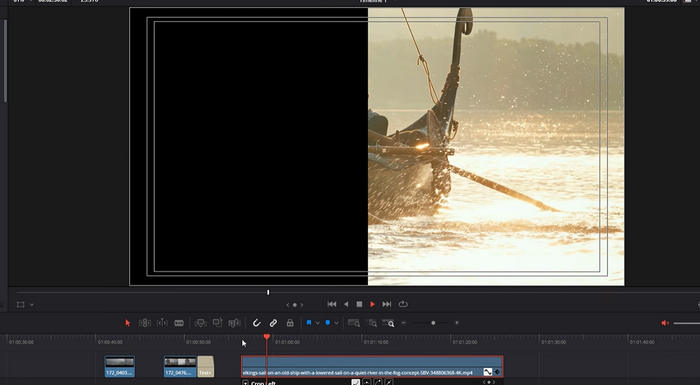This screenshot has height=385, width=700.
Task: Jump to next keyframe arrow below viewer
Action: click(302, 305)
